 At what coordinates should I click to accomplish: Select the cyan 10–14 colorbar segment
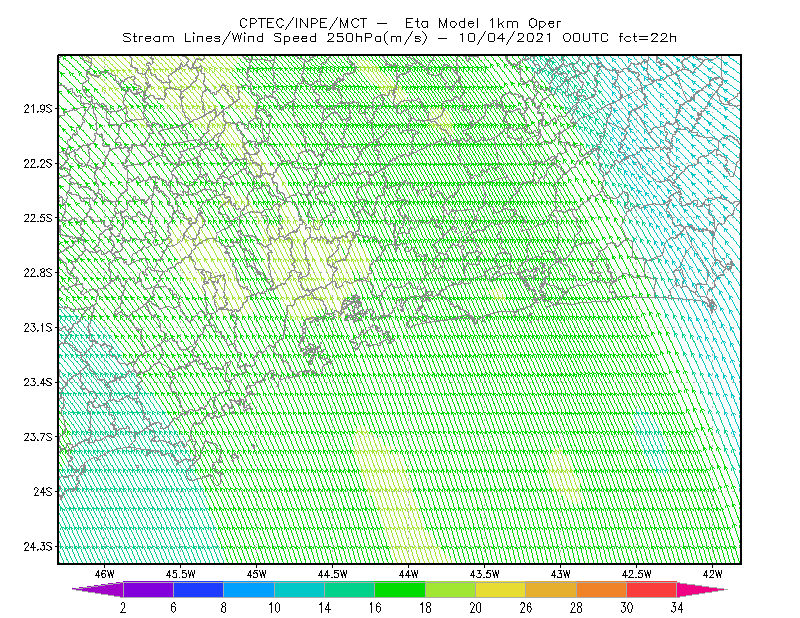(299, 589)
